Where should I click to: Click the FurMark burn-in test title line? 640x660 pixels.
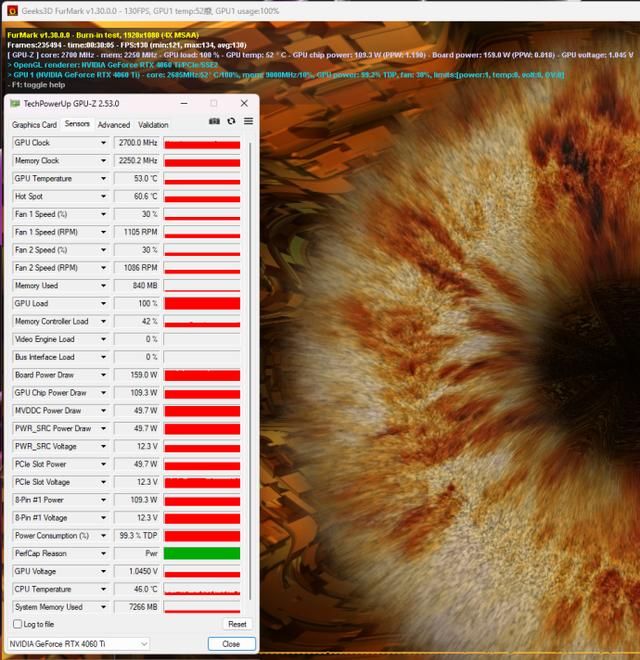tap(103, 35)
